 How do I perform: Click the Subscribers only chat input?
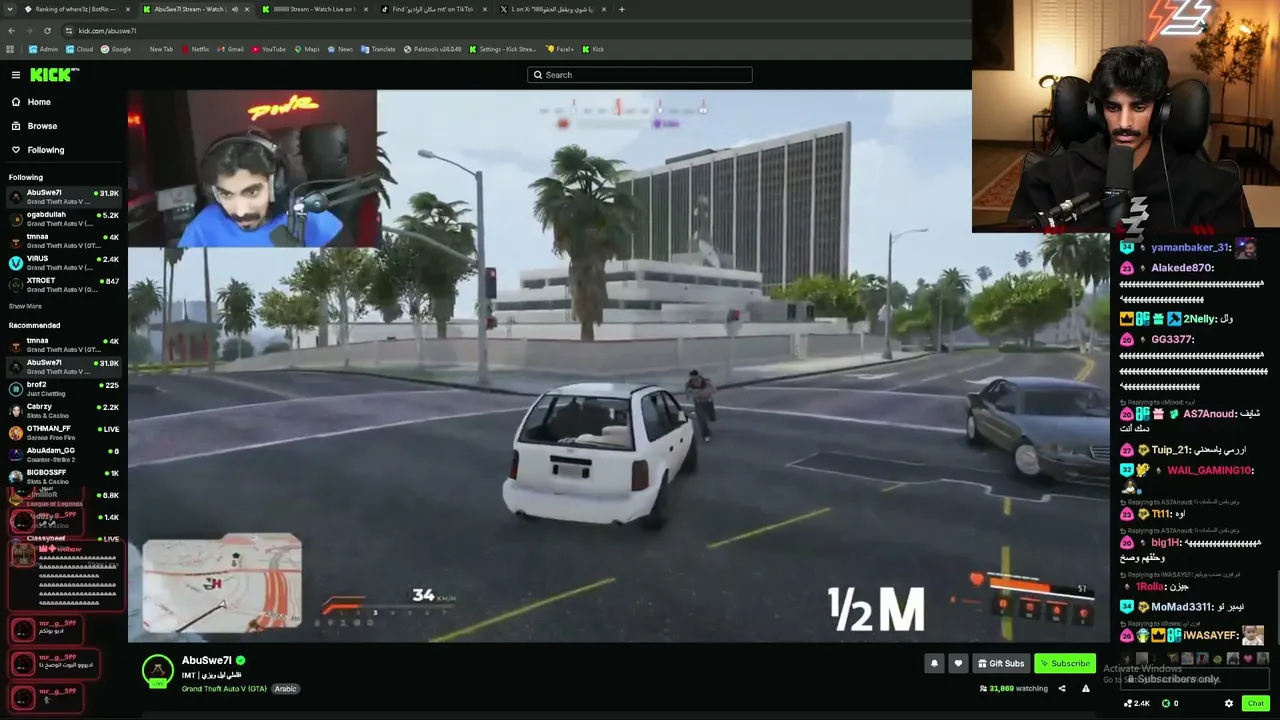point(1194,679)
